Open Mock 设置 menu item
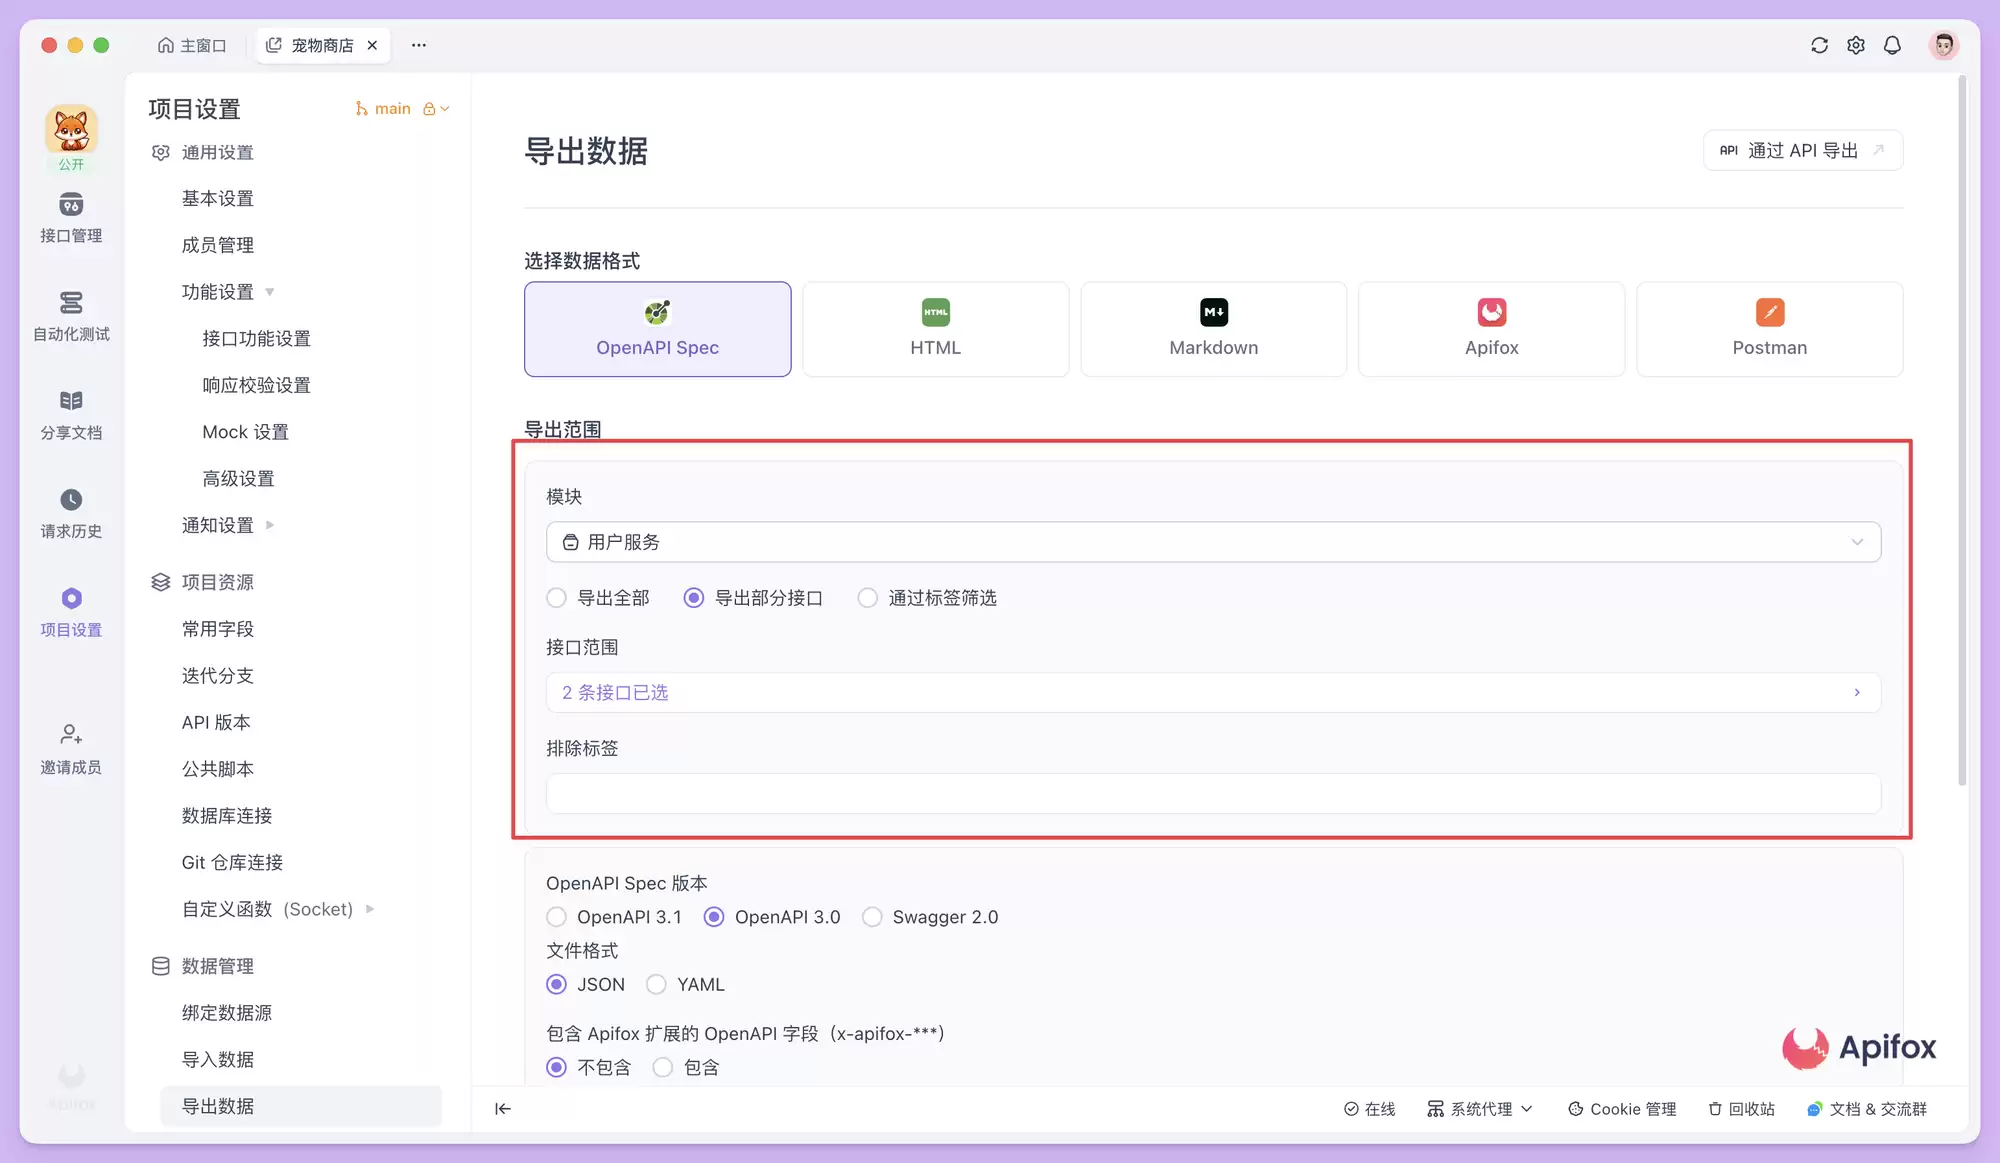2000x1163 pixels. (x=245, y=432)
